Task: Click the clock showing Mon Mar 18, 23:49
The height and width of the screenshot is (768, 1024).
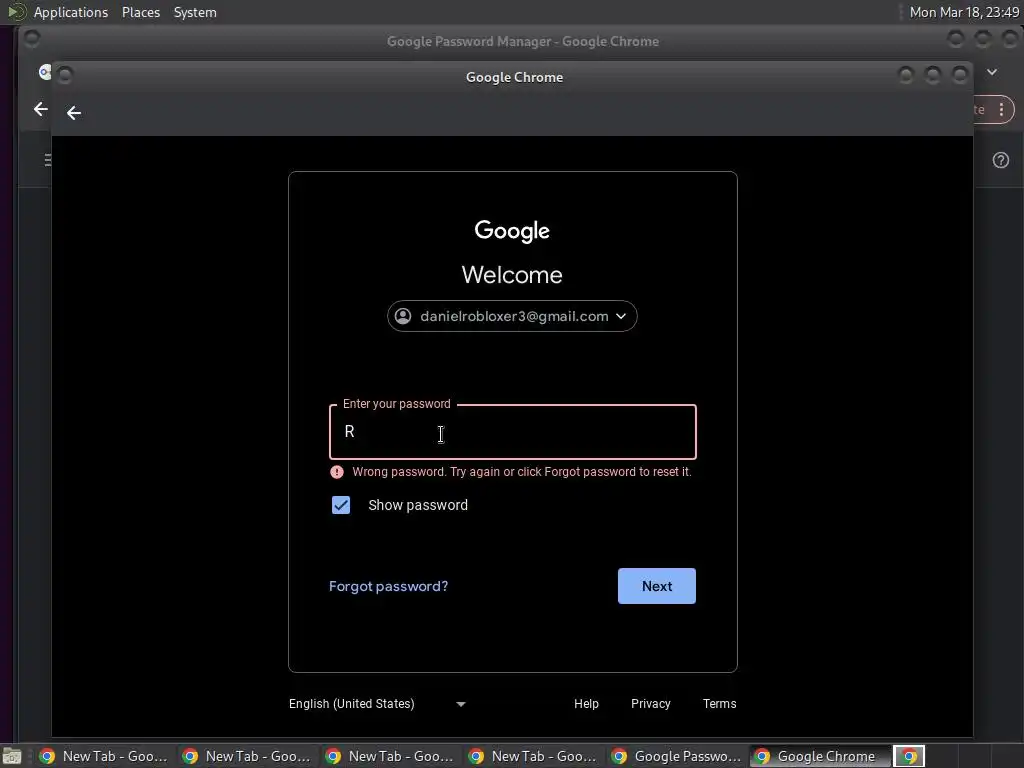Action: click(x=964, y=12)
